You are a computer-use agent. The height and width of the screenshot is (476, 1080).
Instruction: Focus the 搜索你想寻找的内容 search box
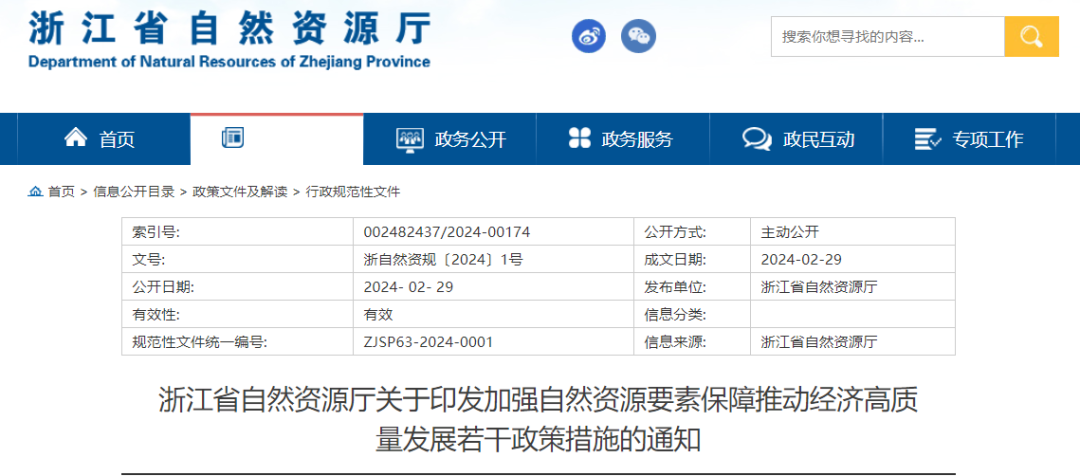(887, 37)
